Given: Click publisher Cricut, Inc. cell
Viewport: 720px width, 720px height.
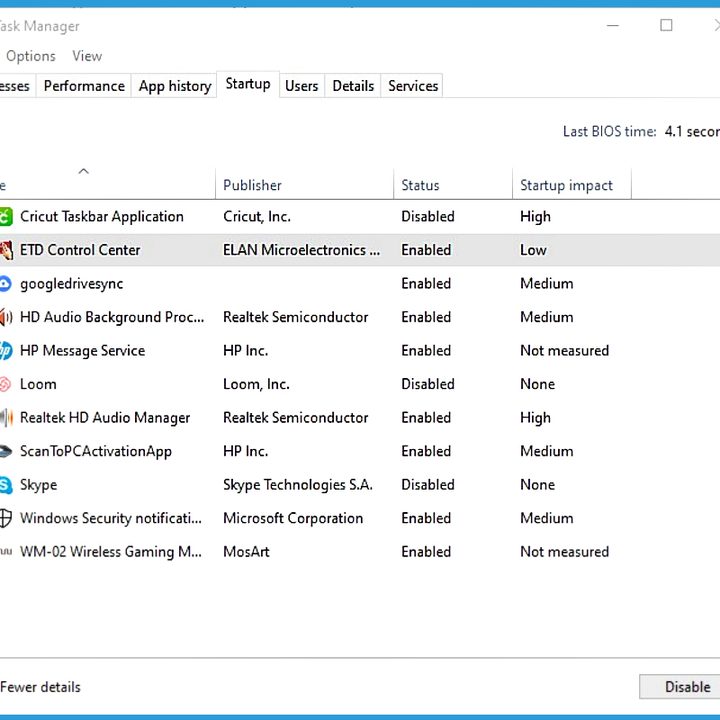Looking at the screenshot, I should coord(257,217).
